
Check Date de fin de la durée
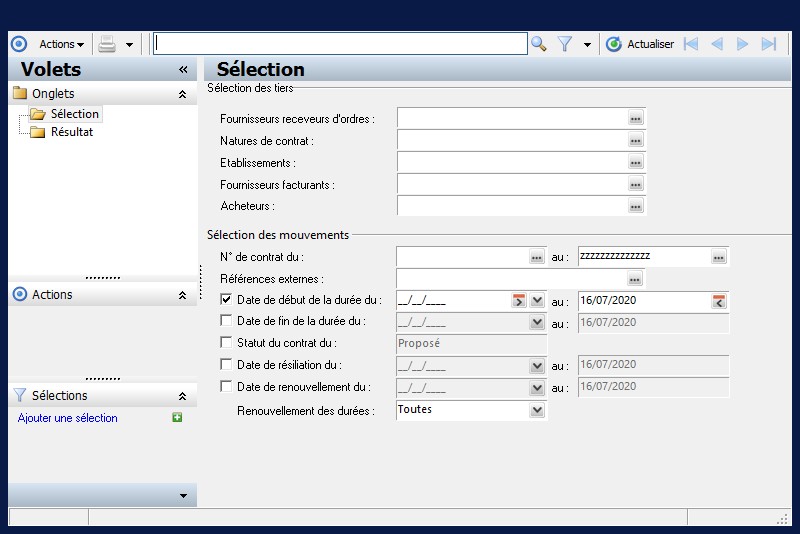(226, 320)
